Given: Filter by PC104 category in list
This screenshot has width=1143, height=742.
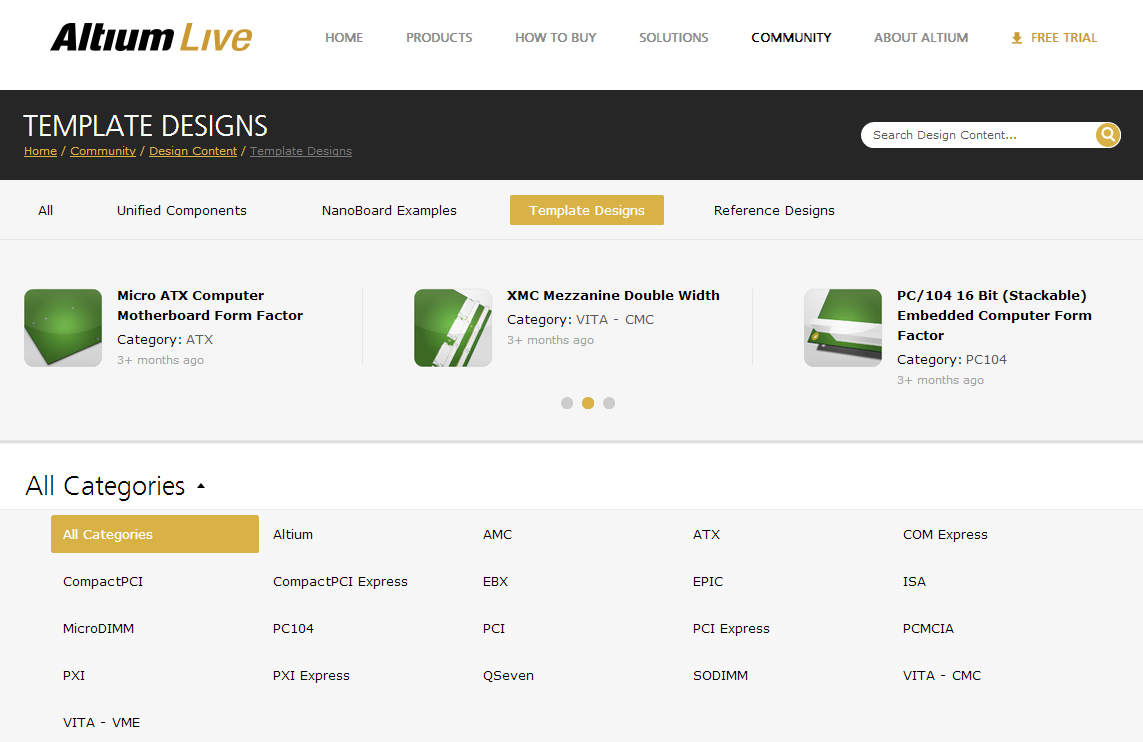Looking at the screenshot, I should coord(293,628).
